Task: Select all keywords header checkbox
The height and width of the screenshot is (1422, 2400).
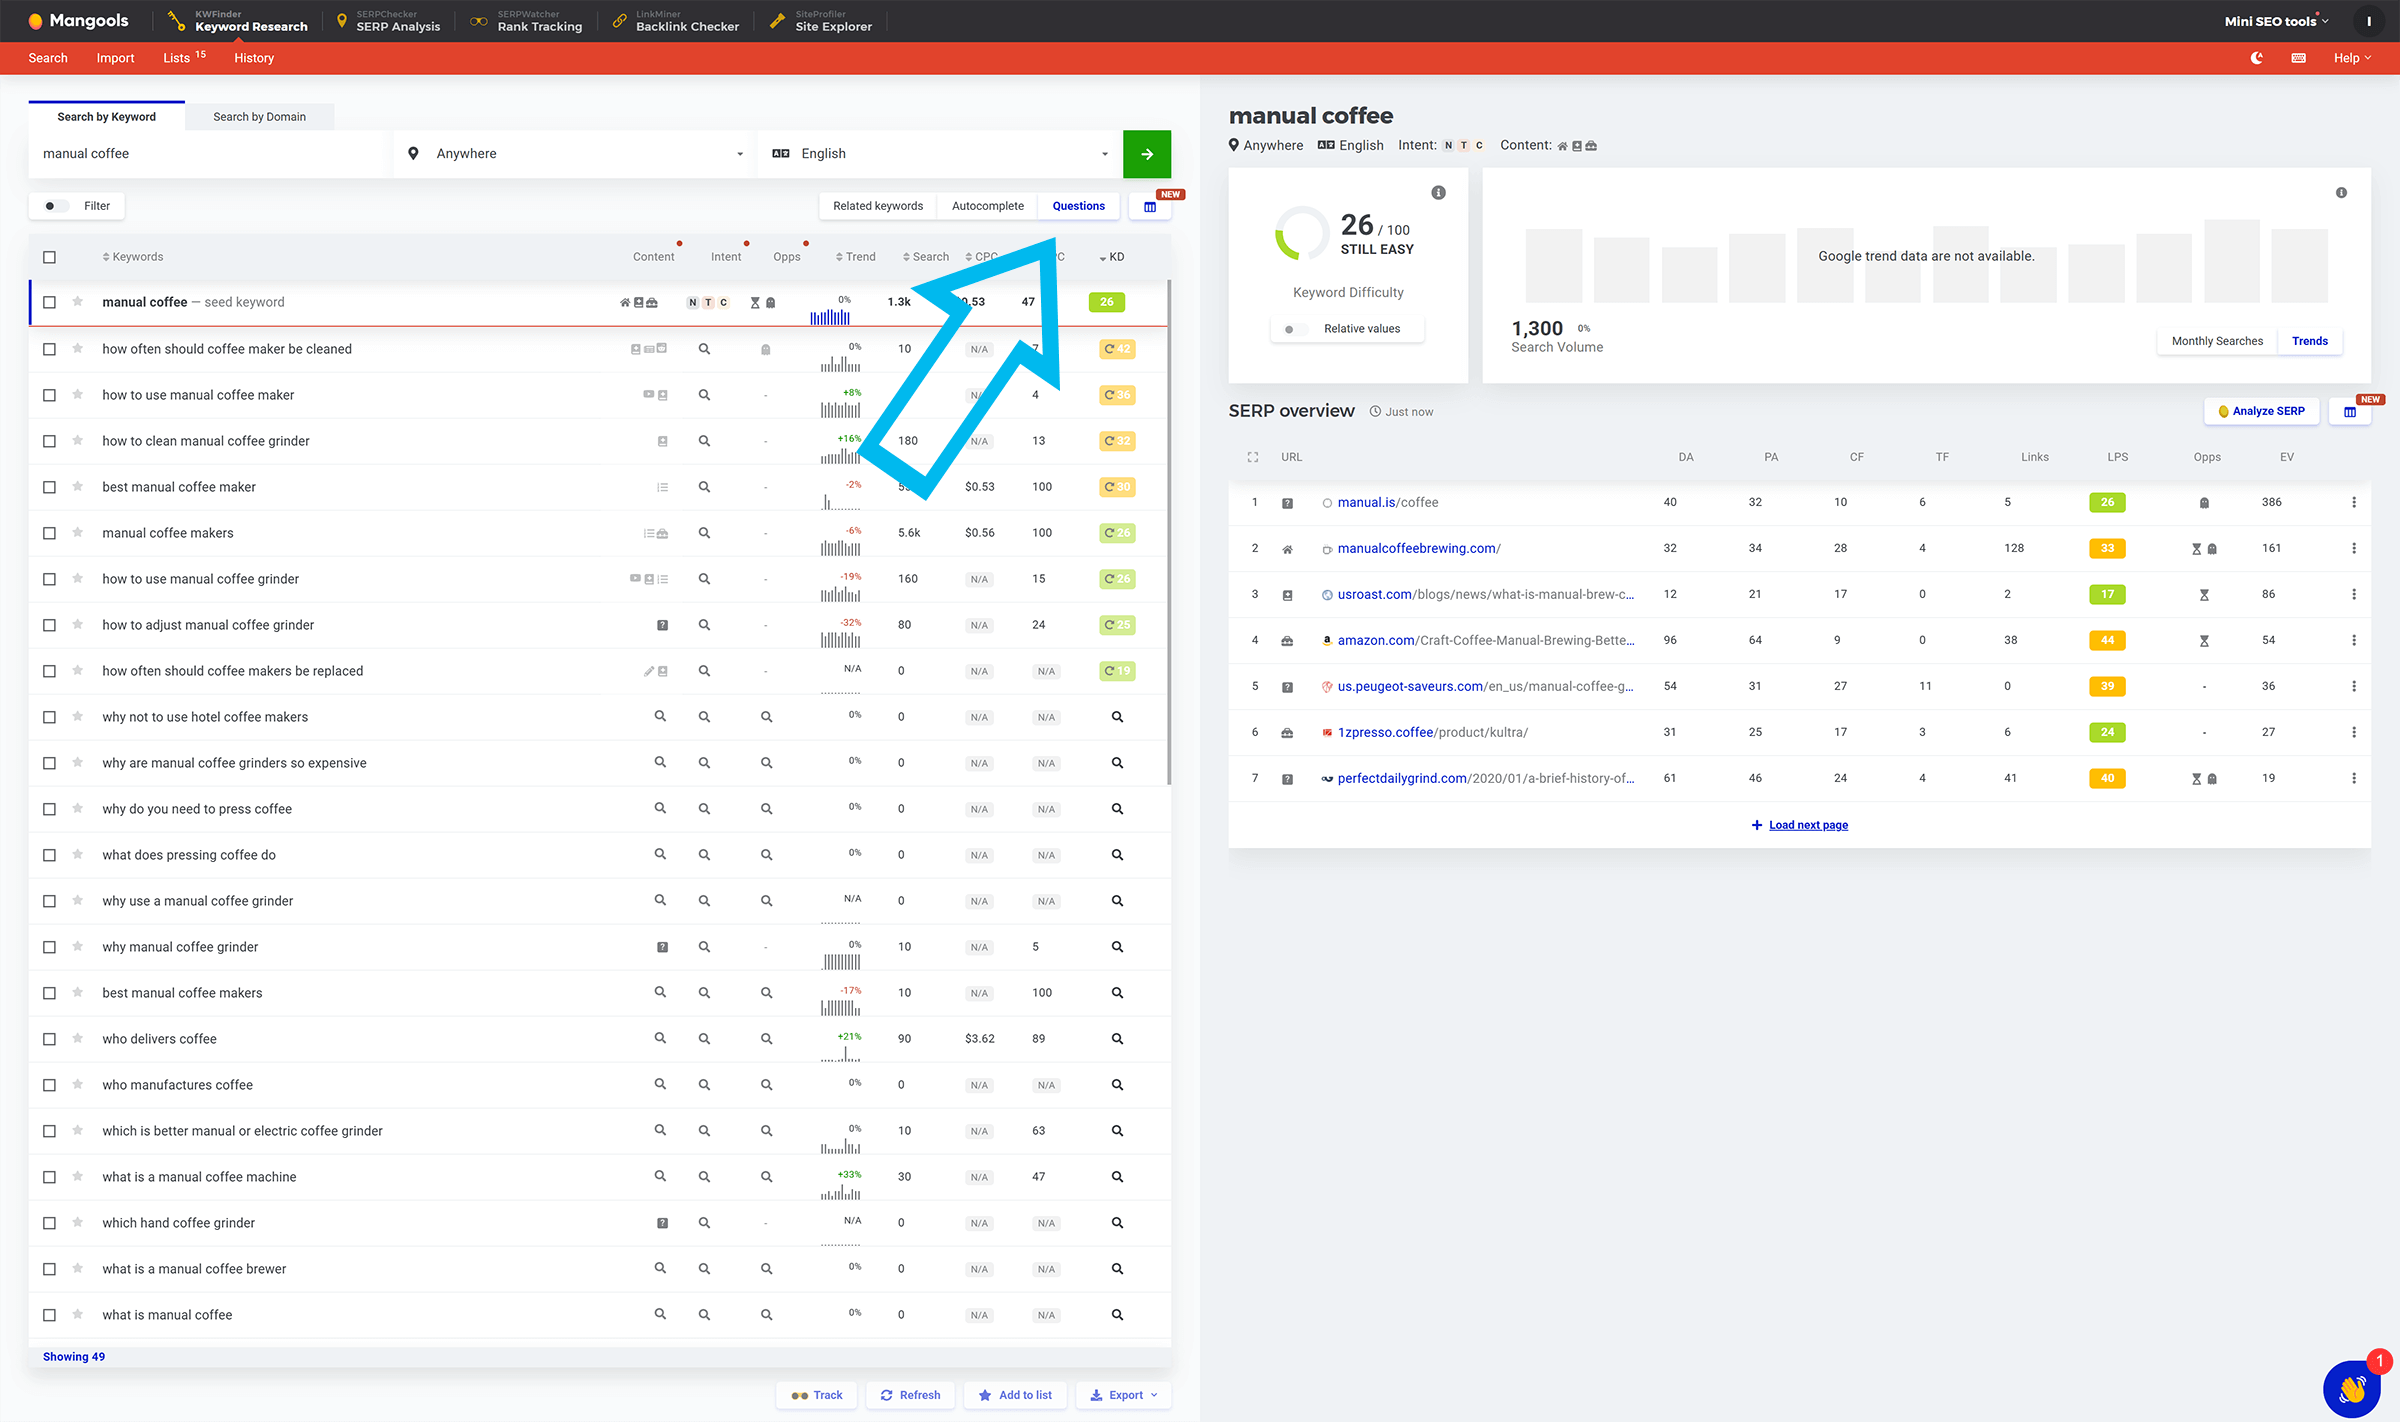Action: click(x=49, y=257)
